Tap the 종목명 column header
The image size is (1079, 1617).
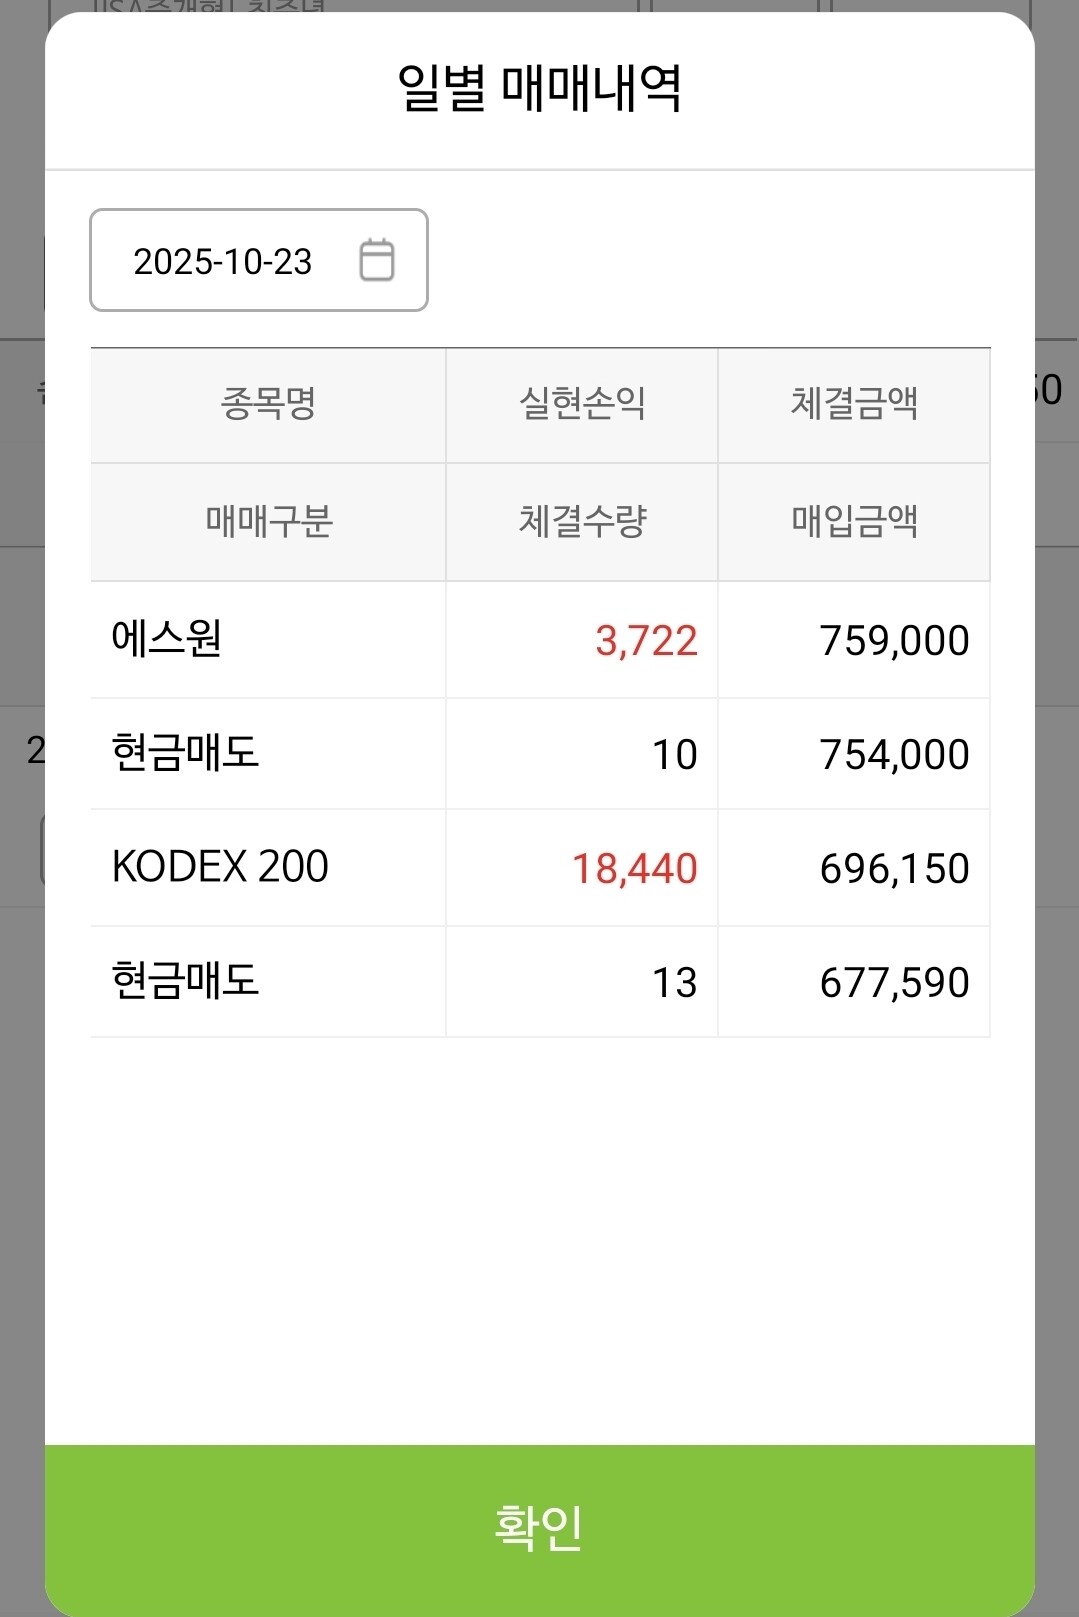(268, 404)
